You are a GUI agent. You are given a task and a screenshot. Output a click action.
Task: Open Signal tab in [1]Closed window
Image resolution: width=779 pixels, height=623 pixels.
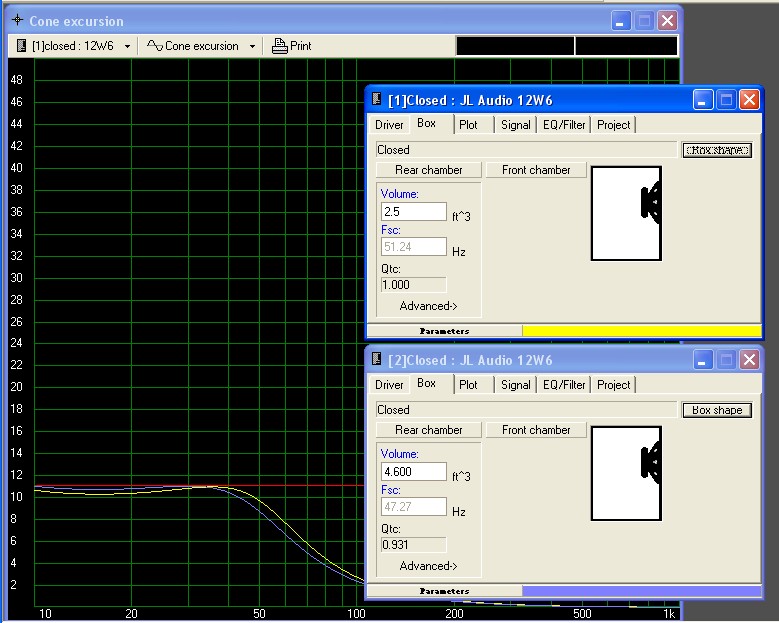pos(516,125)
